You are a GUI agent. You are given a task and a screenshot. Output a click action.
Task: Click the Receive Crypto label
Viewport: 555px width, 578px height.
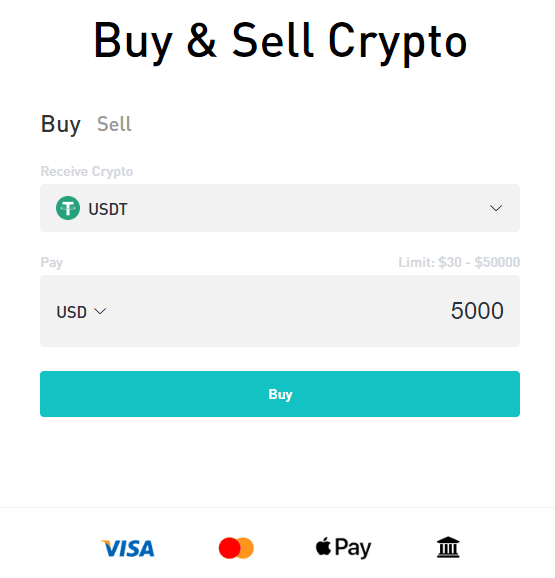pos(87,171)
